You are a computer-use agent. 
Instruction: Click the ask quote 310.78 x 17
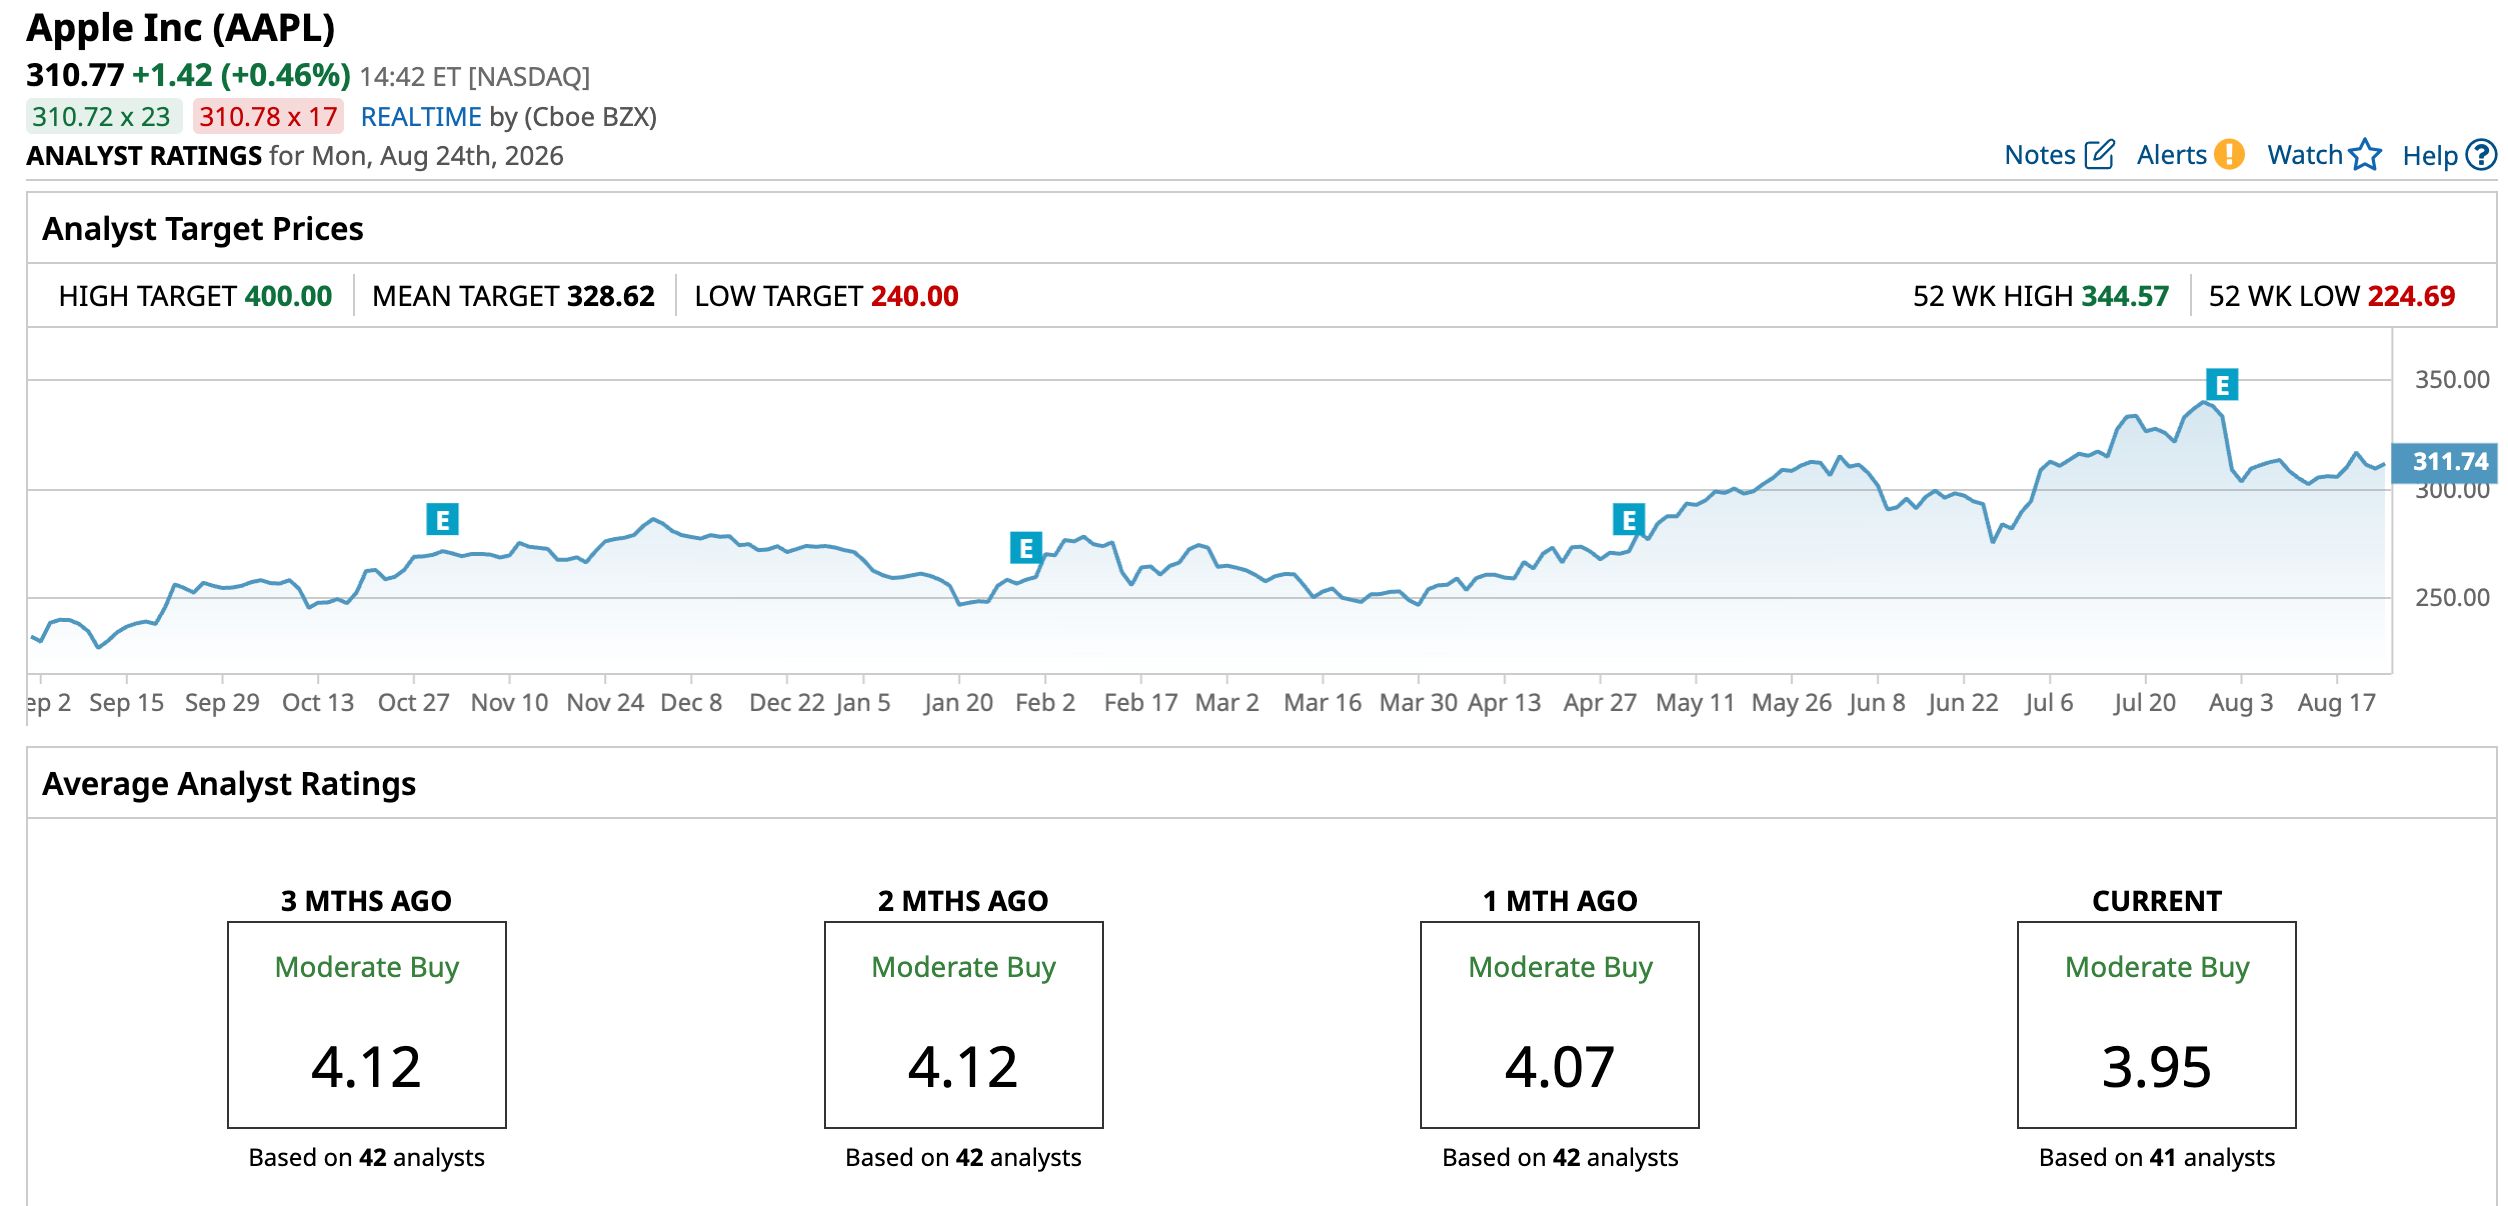269,117
